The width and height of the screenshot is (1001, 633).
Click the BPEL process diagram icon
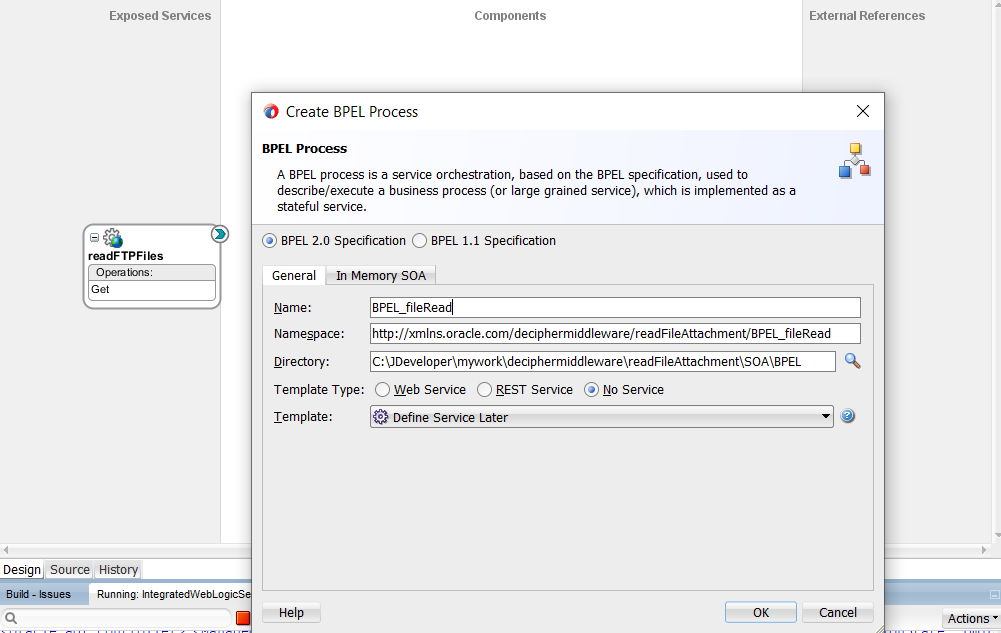tap(854, 161)
